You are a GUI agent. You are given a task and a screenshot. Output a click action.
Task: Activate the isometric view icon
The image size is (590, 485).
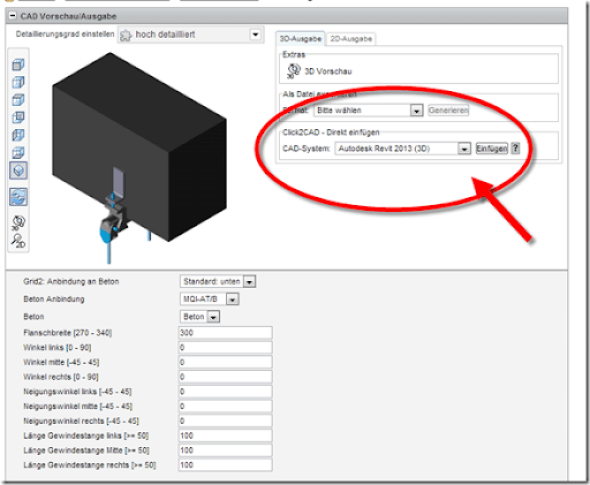coord(18,171)
